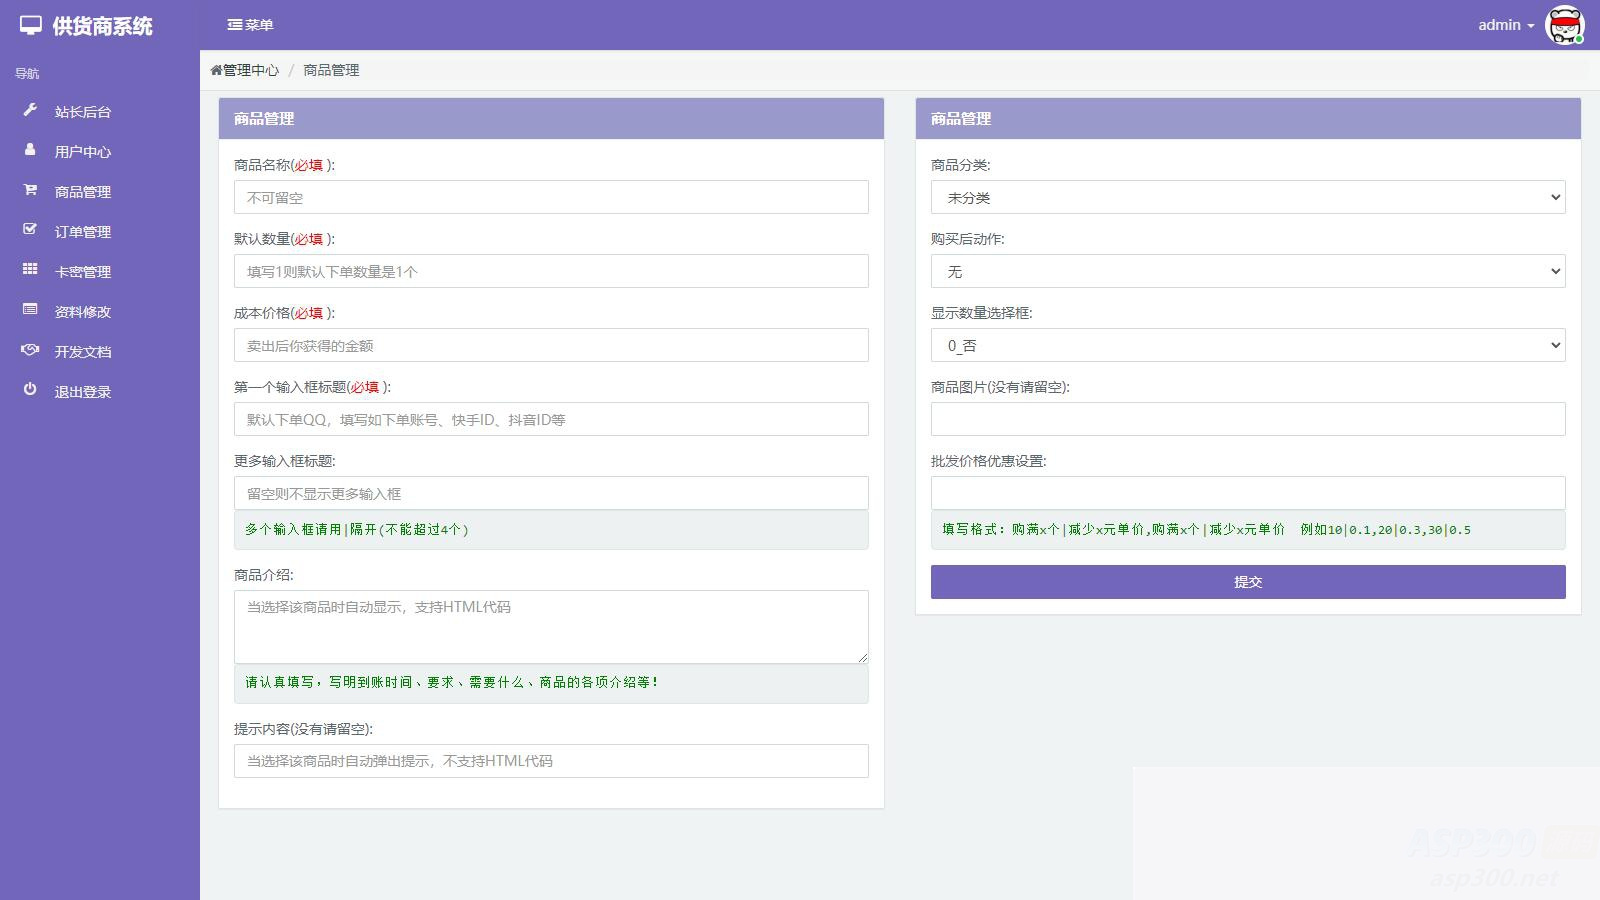1600x900 pixels.
Task: Expand the 购买后动作 dropdown
Action: (x=1246, y=271)
